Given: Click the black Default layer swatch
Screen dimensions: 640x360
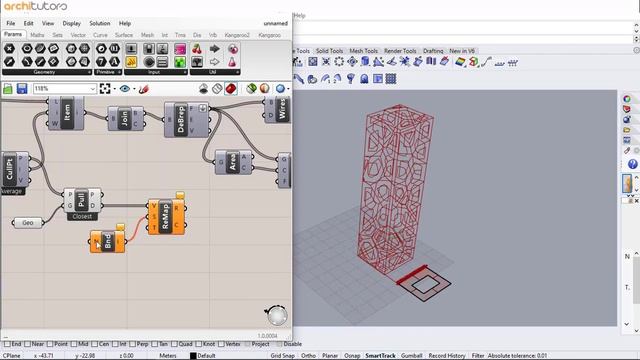Looking at the screenshot, I should click(x=193, y=356).
